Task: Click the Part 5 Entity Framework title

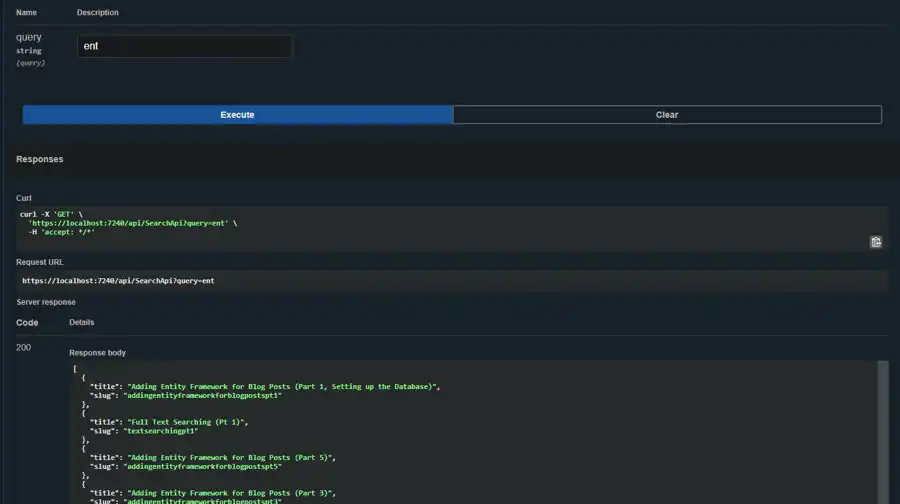Action: (x=231, y=457)
